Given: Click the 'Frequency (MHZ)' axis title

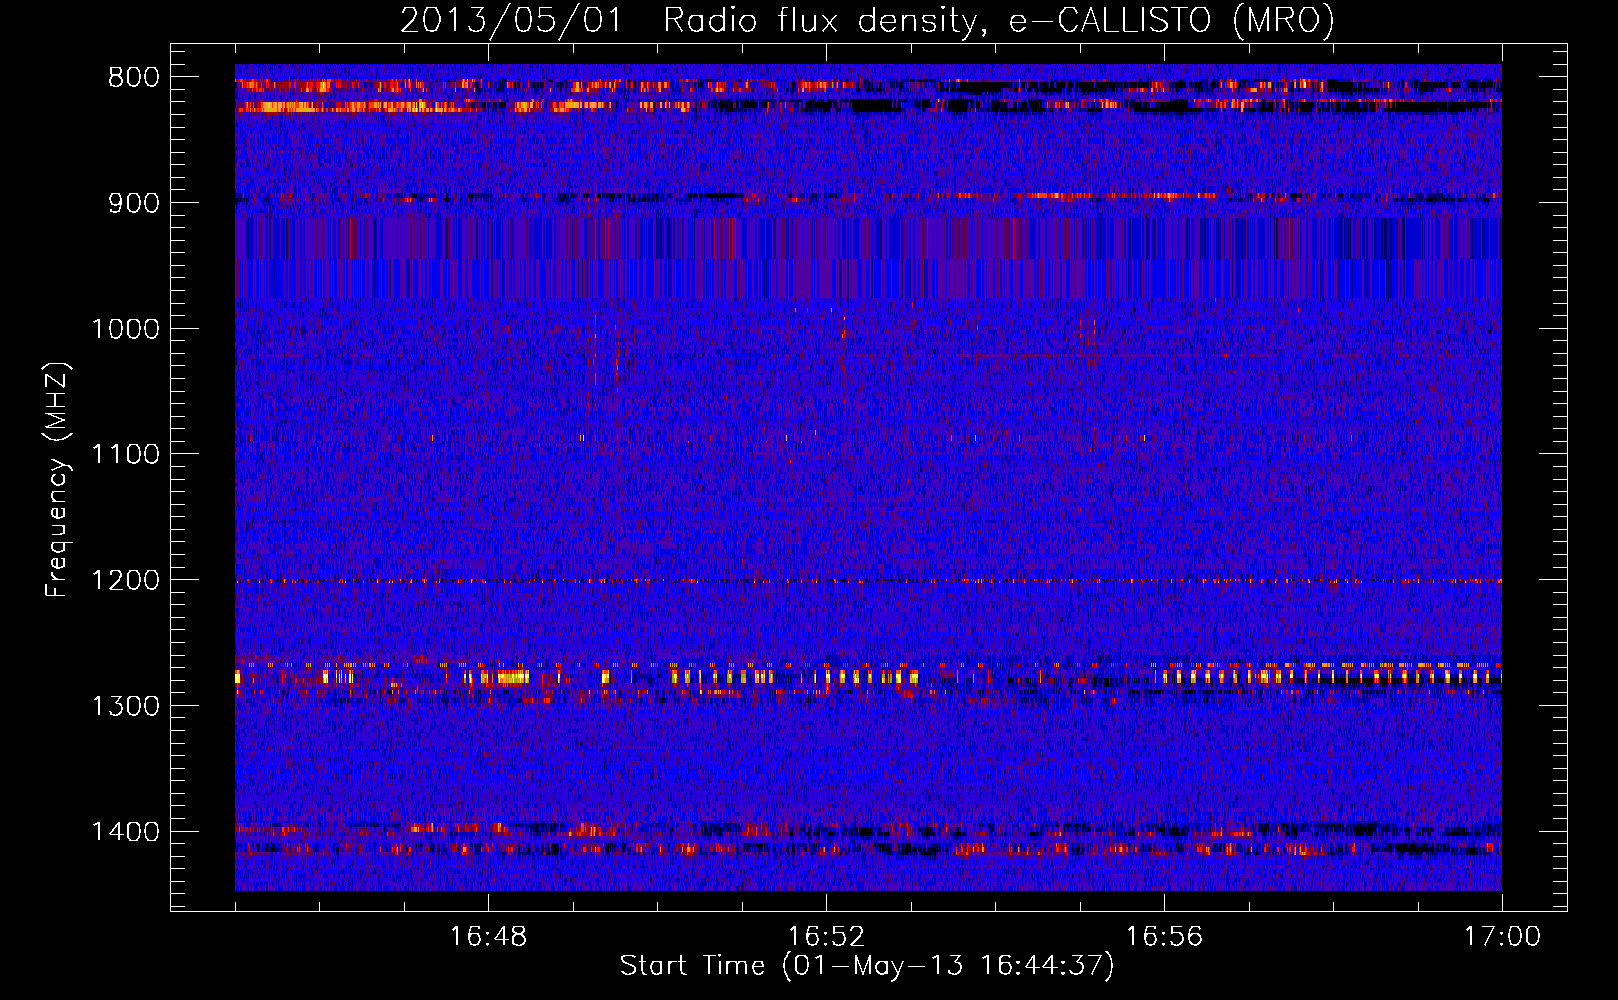Looking at the screenshot, I should tap(57, 480).
